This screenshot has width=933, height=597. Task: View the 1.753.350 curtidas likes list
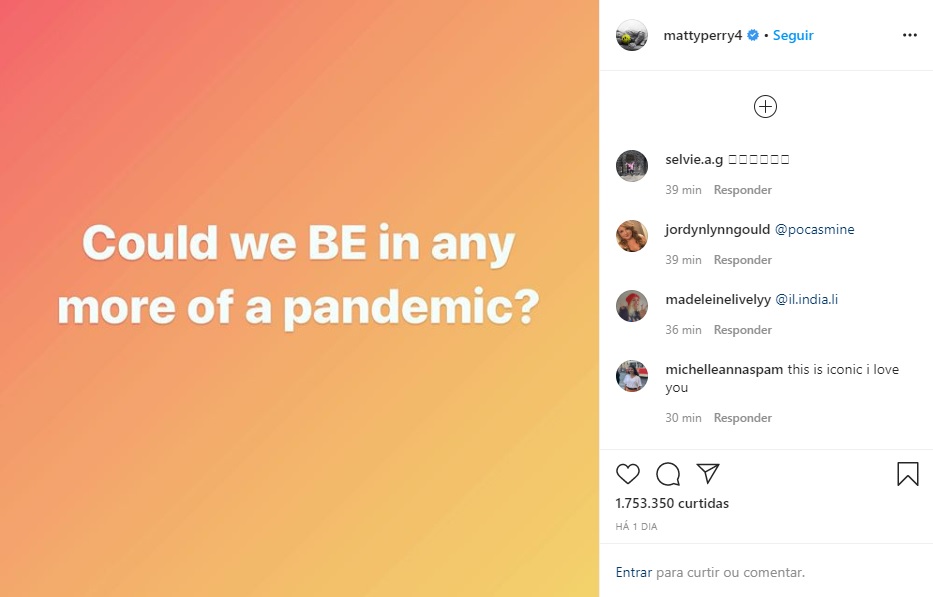pos(672,503)
